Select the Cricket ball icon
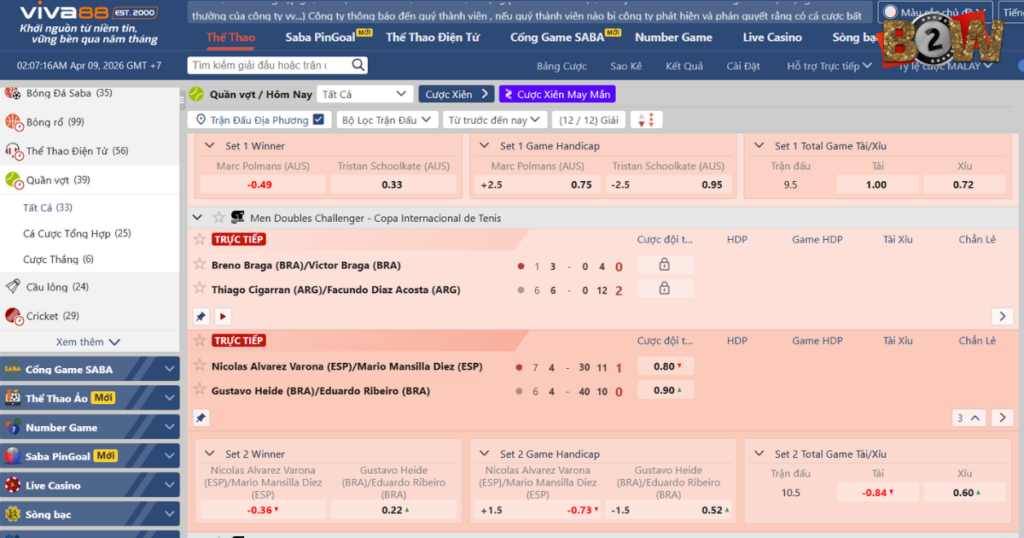This screenshot has height=538, width=1024. click(13, 316)
